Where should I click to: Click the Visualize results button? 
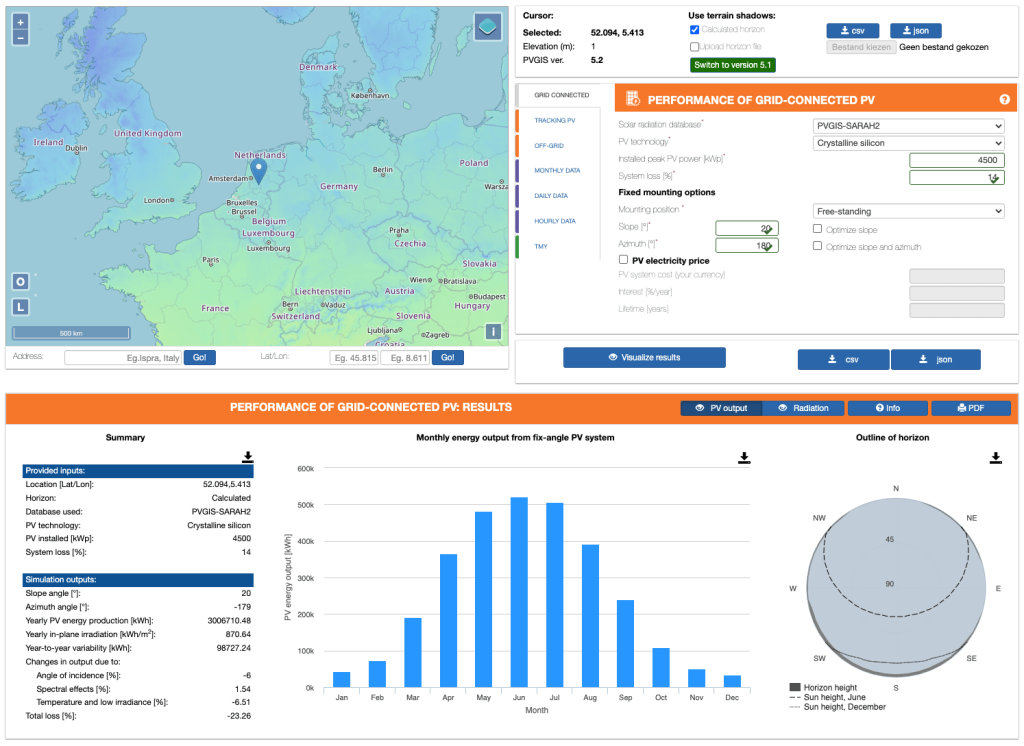point(644,357)
